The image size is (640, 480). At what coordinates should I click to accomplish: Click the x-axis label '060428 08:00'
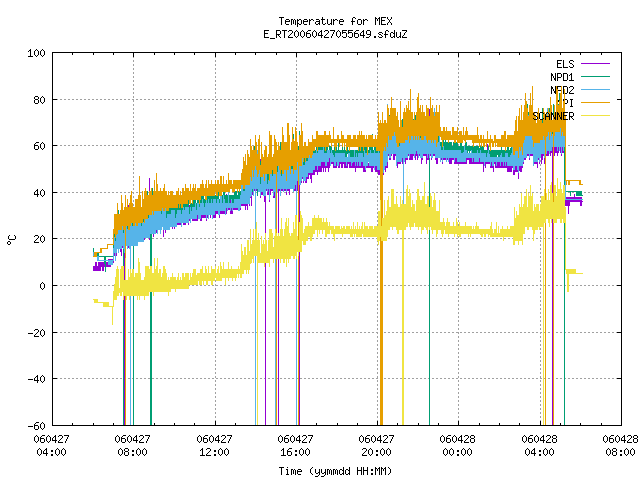pos(620,446)
